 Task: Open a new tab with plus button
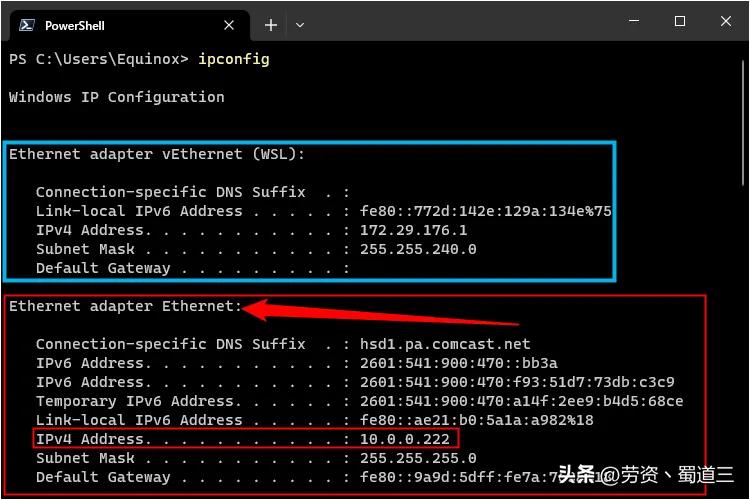coord(270,25)
